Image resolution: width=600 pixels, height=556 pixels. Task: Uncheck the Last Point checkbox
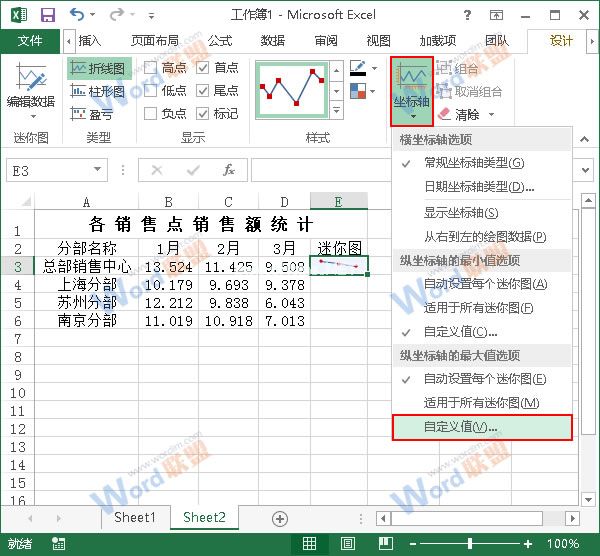pyautogui.click(x=202, y=91)
